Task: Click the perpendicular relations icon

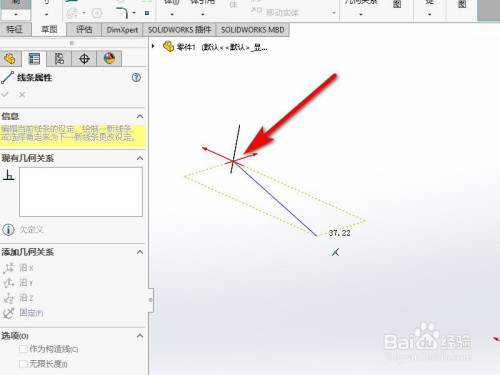Action: [9, 174]
